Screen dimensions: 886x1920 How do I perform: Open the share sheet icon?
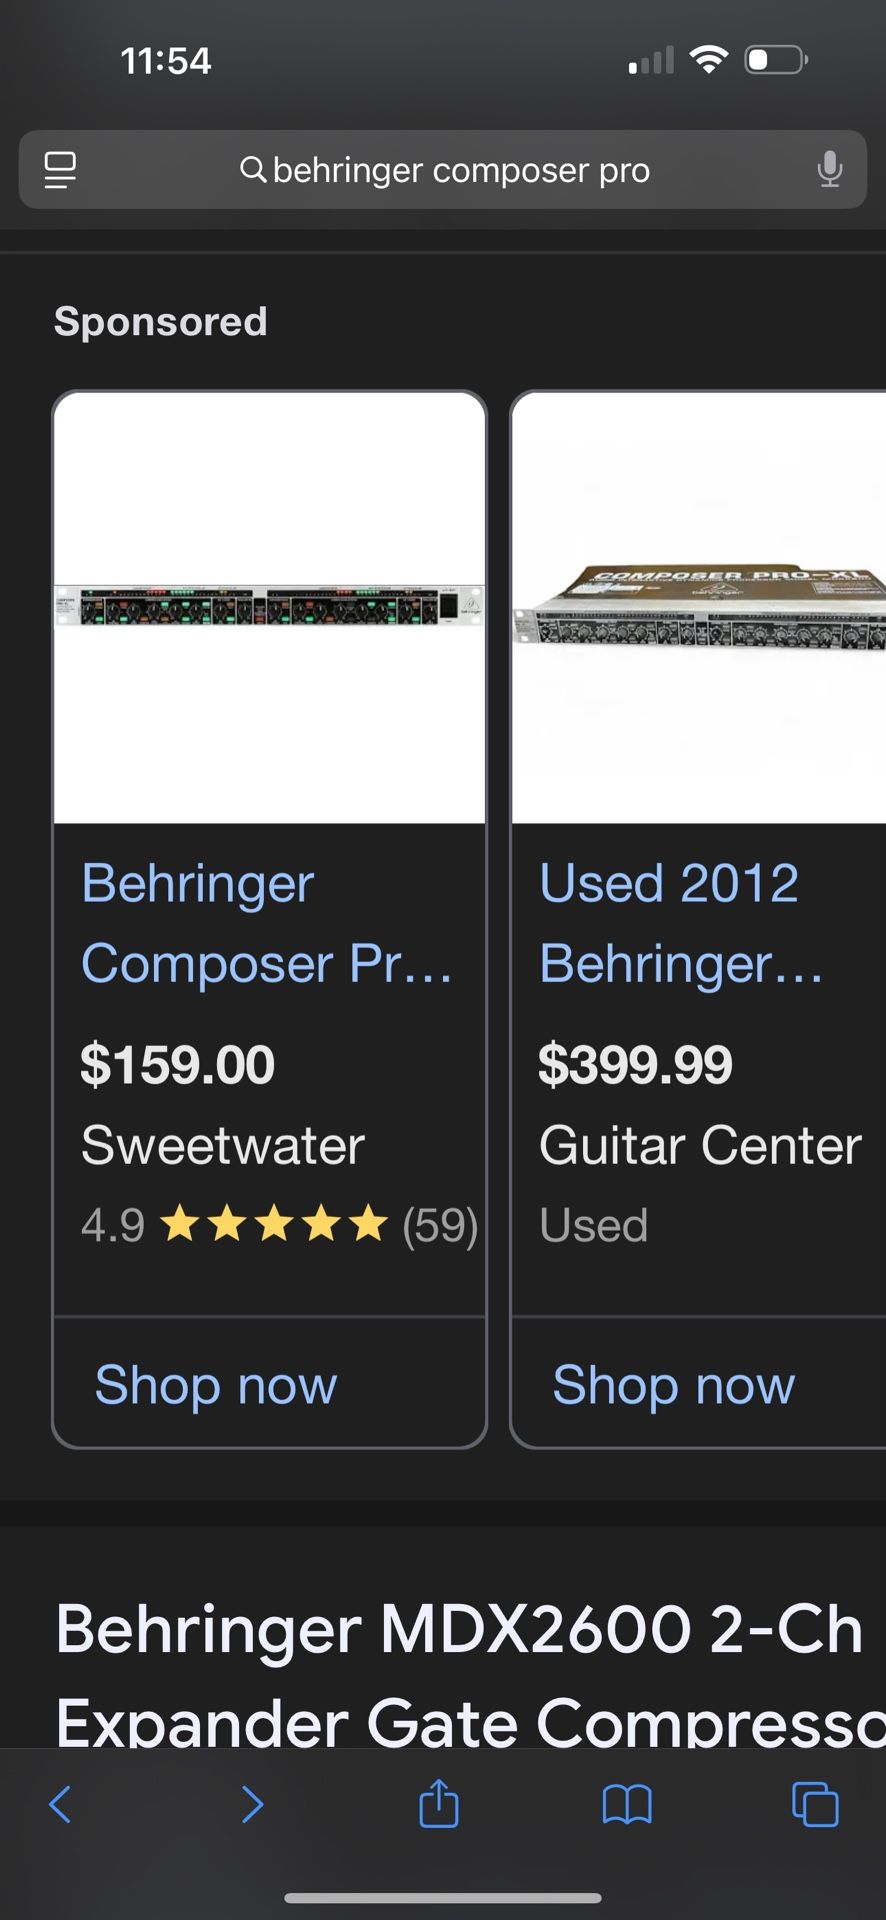tap(439, 1803)
